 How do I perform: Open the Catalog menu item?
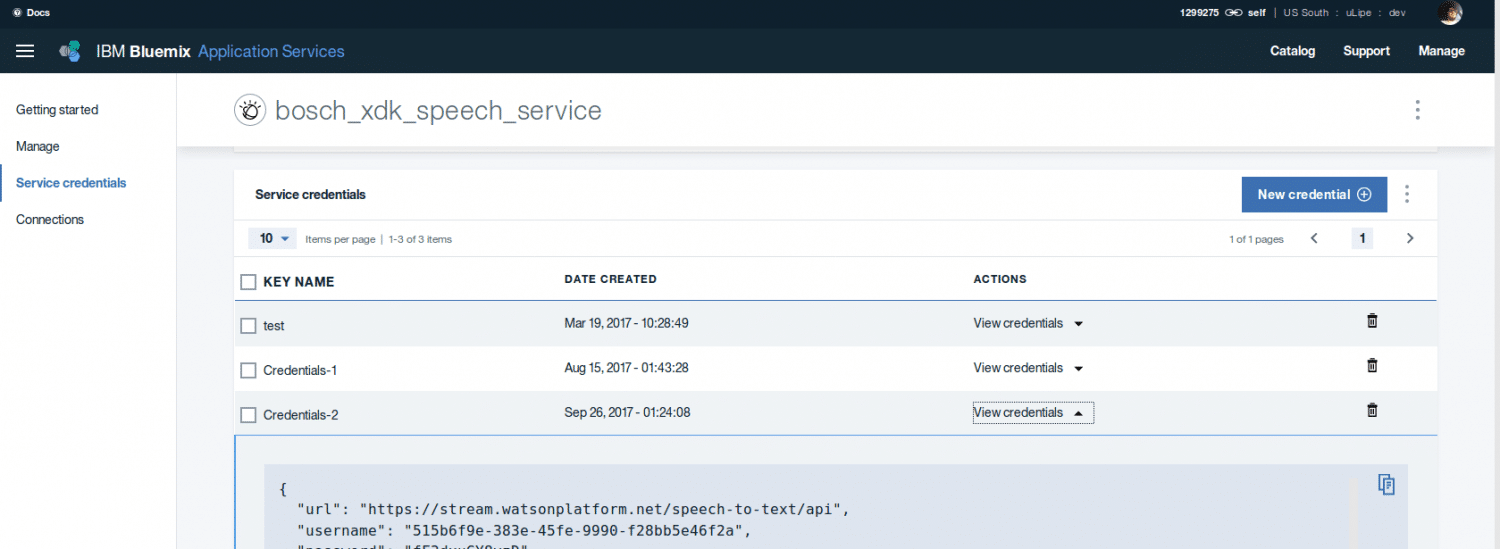tap(1292, 51)
